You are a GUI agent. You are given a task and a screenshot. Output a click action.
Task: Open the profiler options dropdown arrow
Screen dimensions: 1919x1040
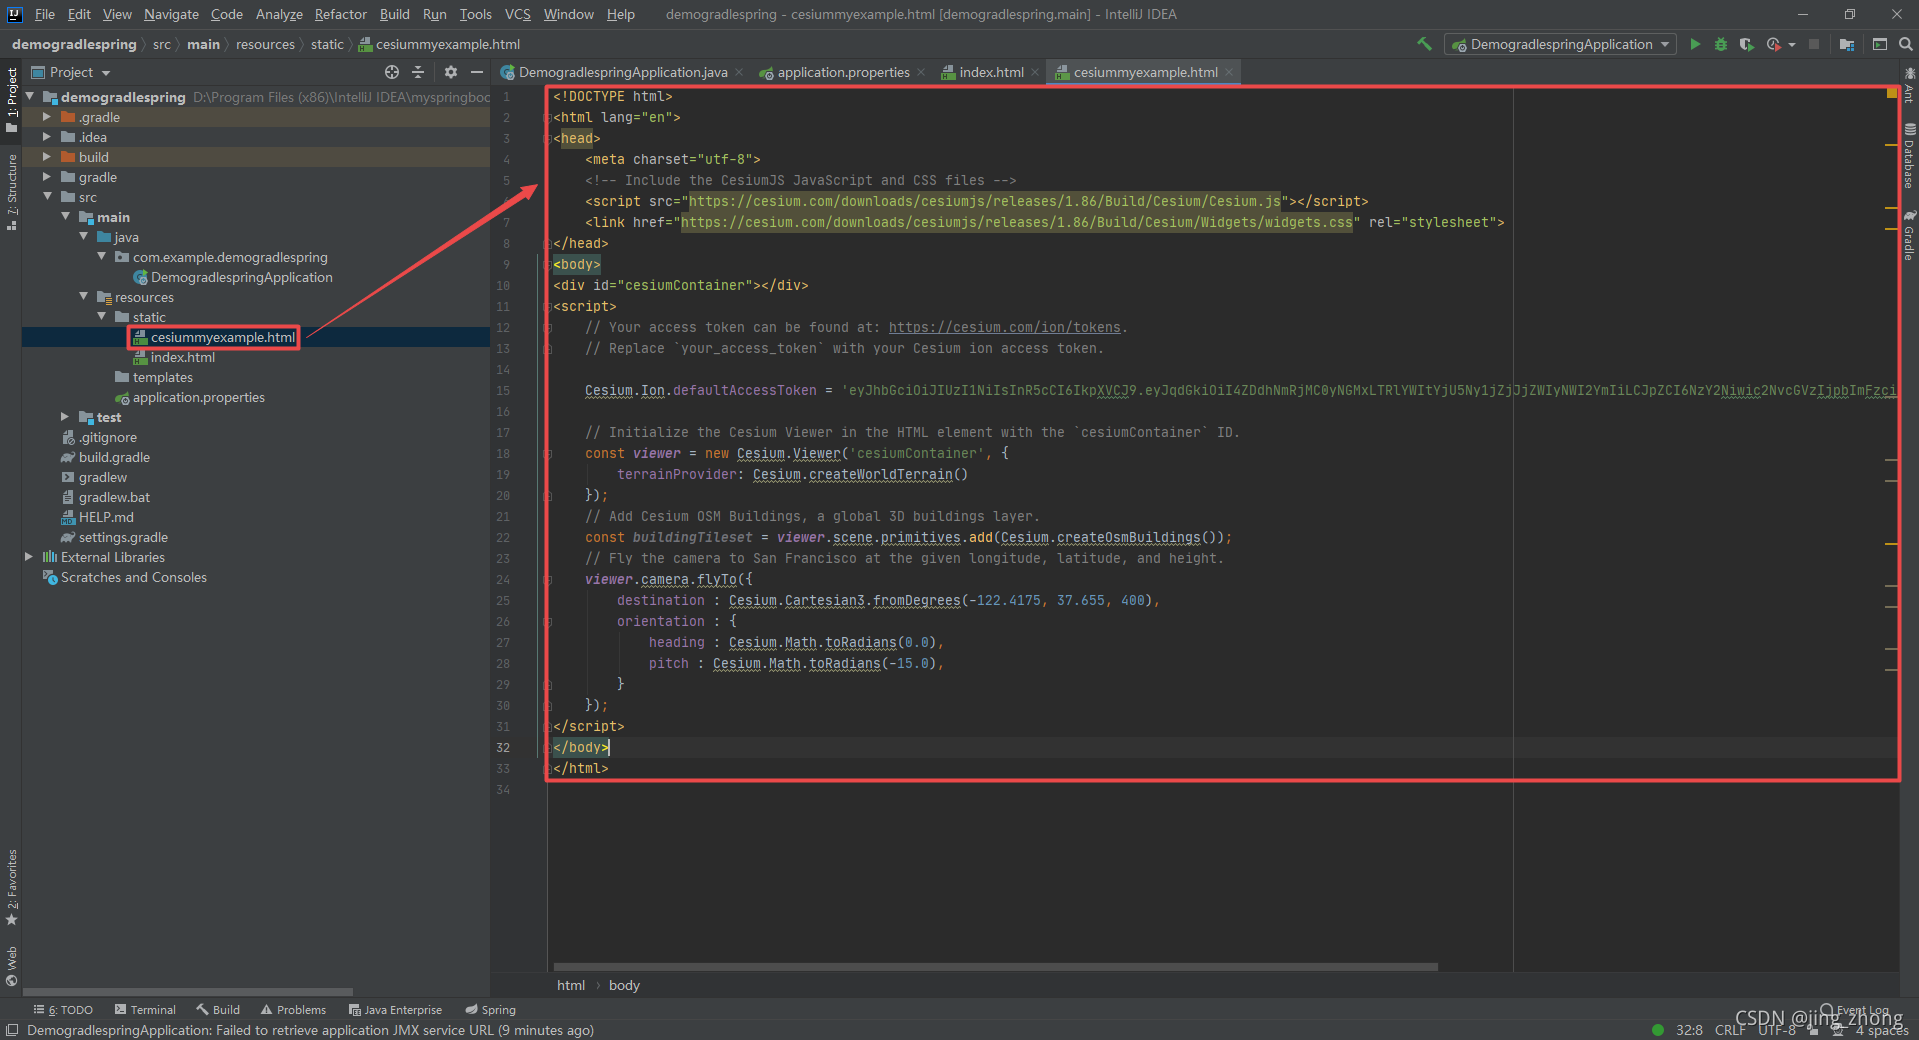(x=1791, y=44)
